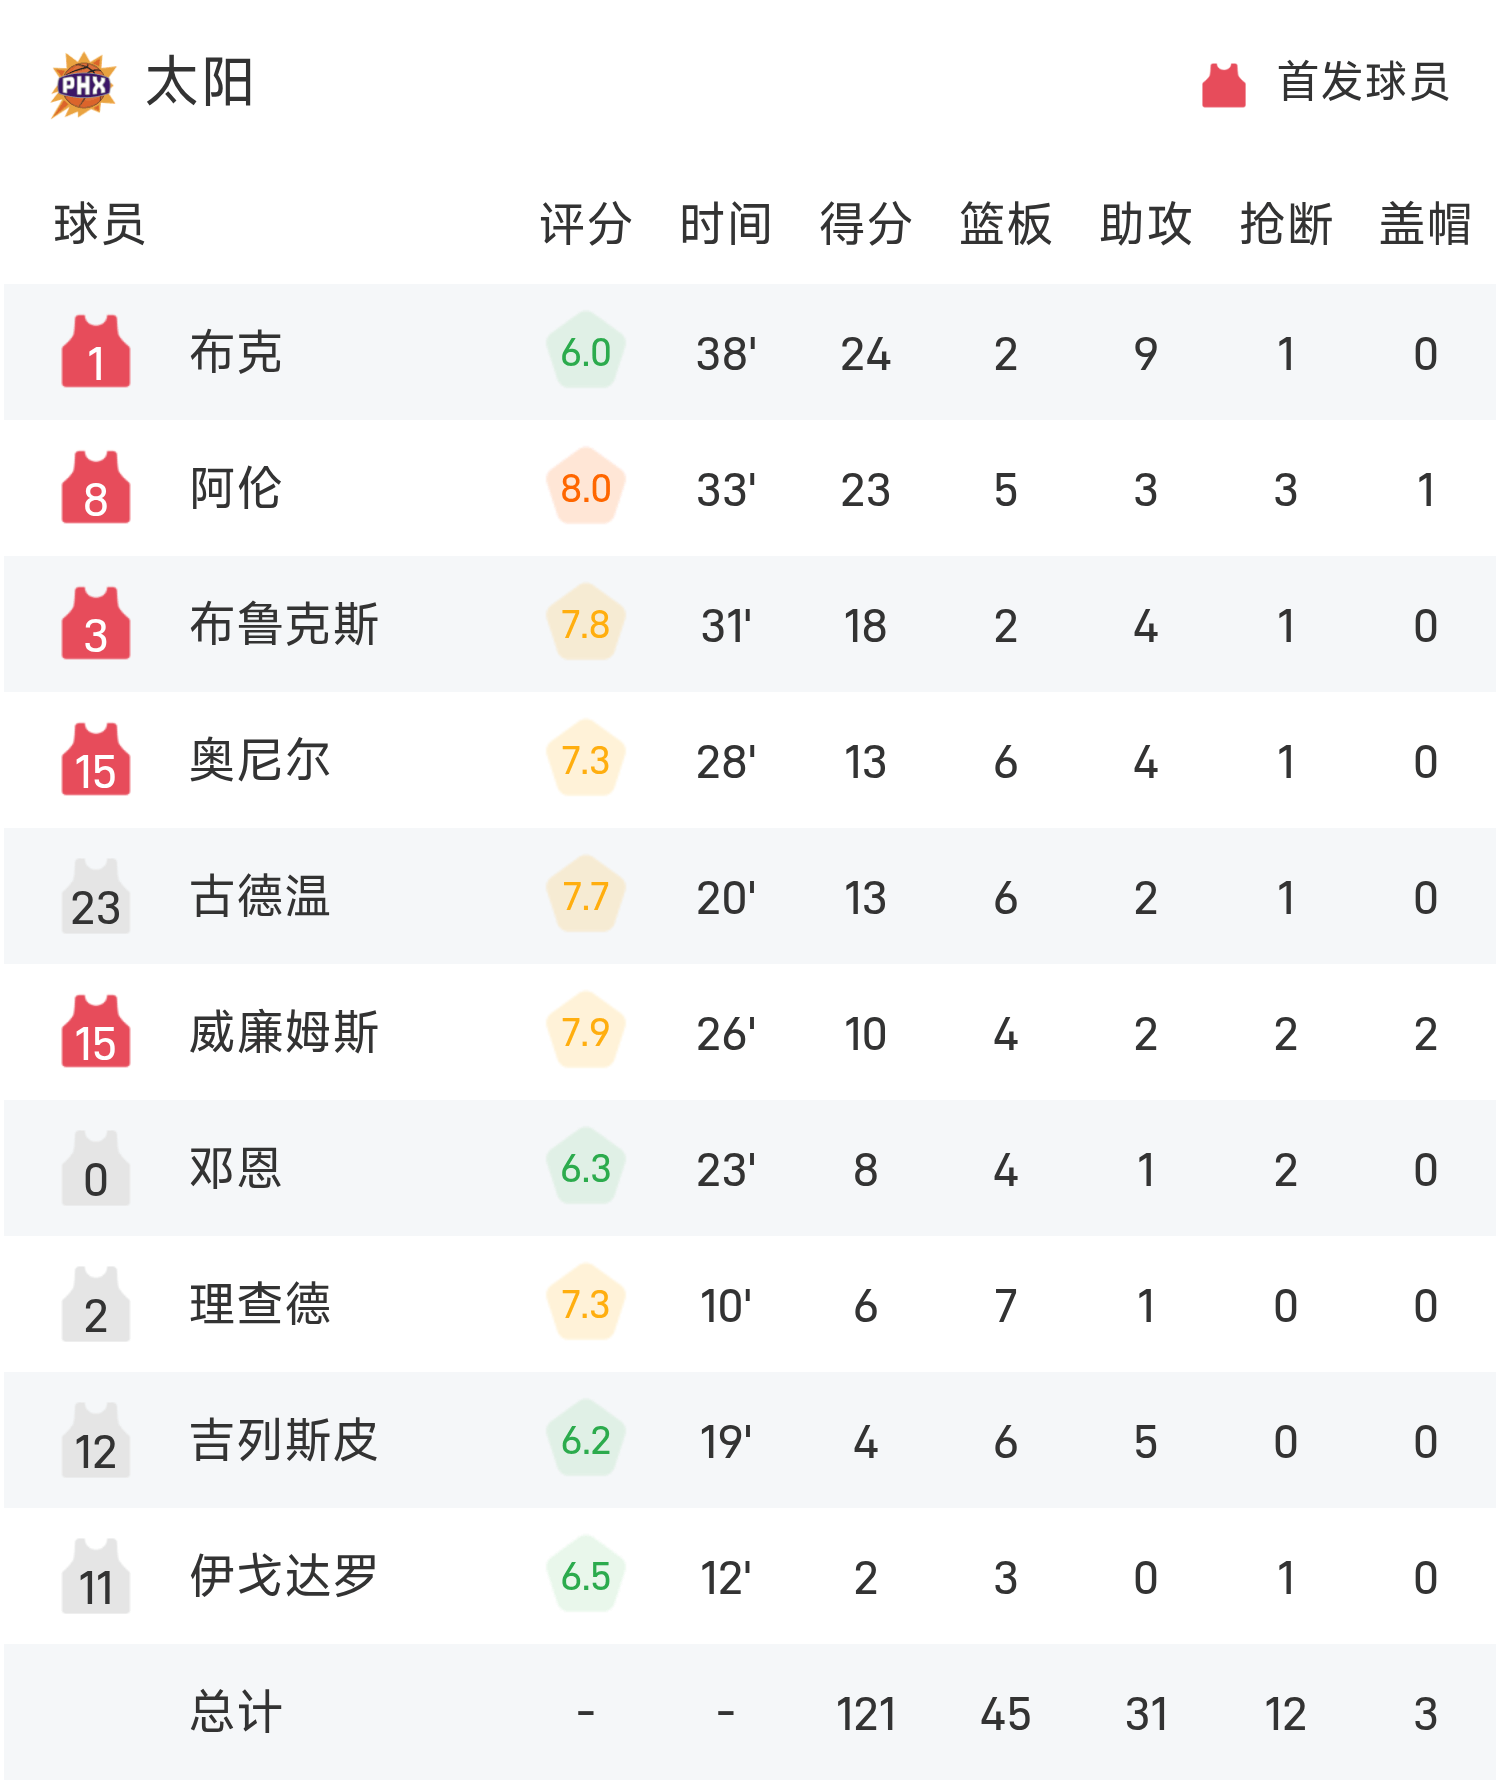Click the red starter jersey legend icon
1500x1784 pixels.
click(1223, 85)
